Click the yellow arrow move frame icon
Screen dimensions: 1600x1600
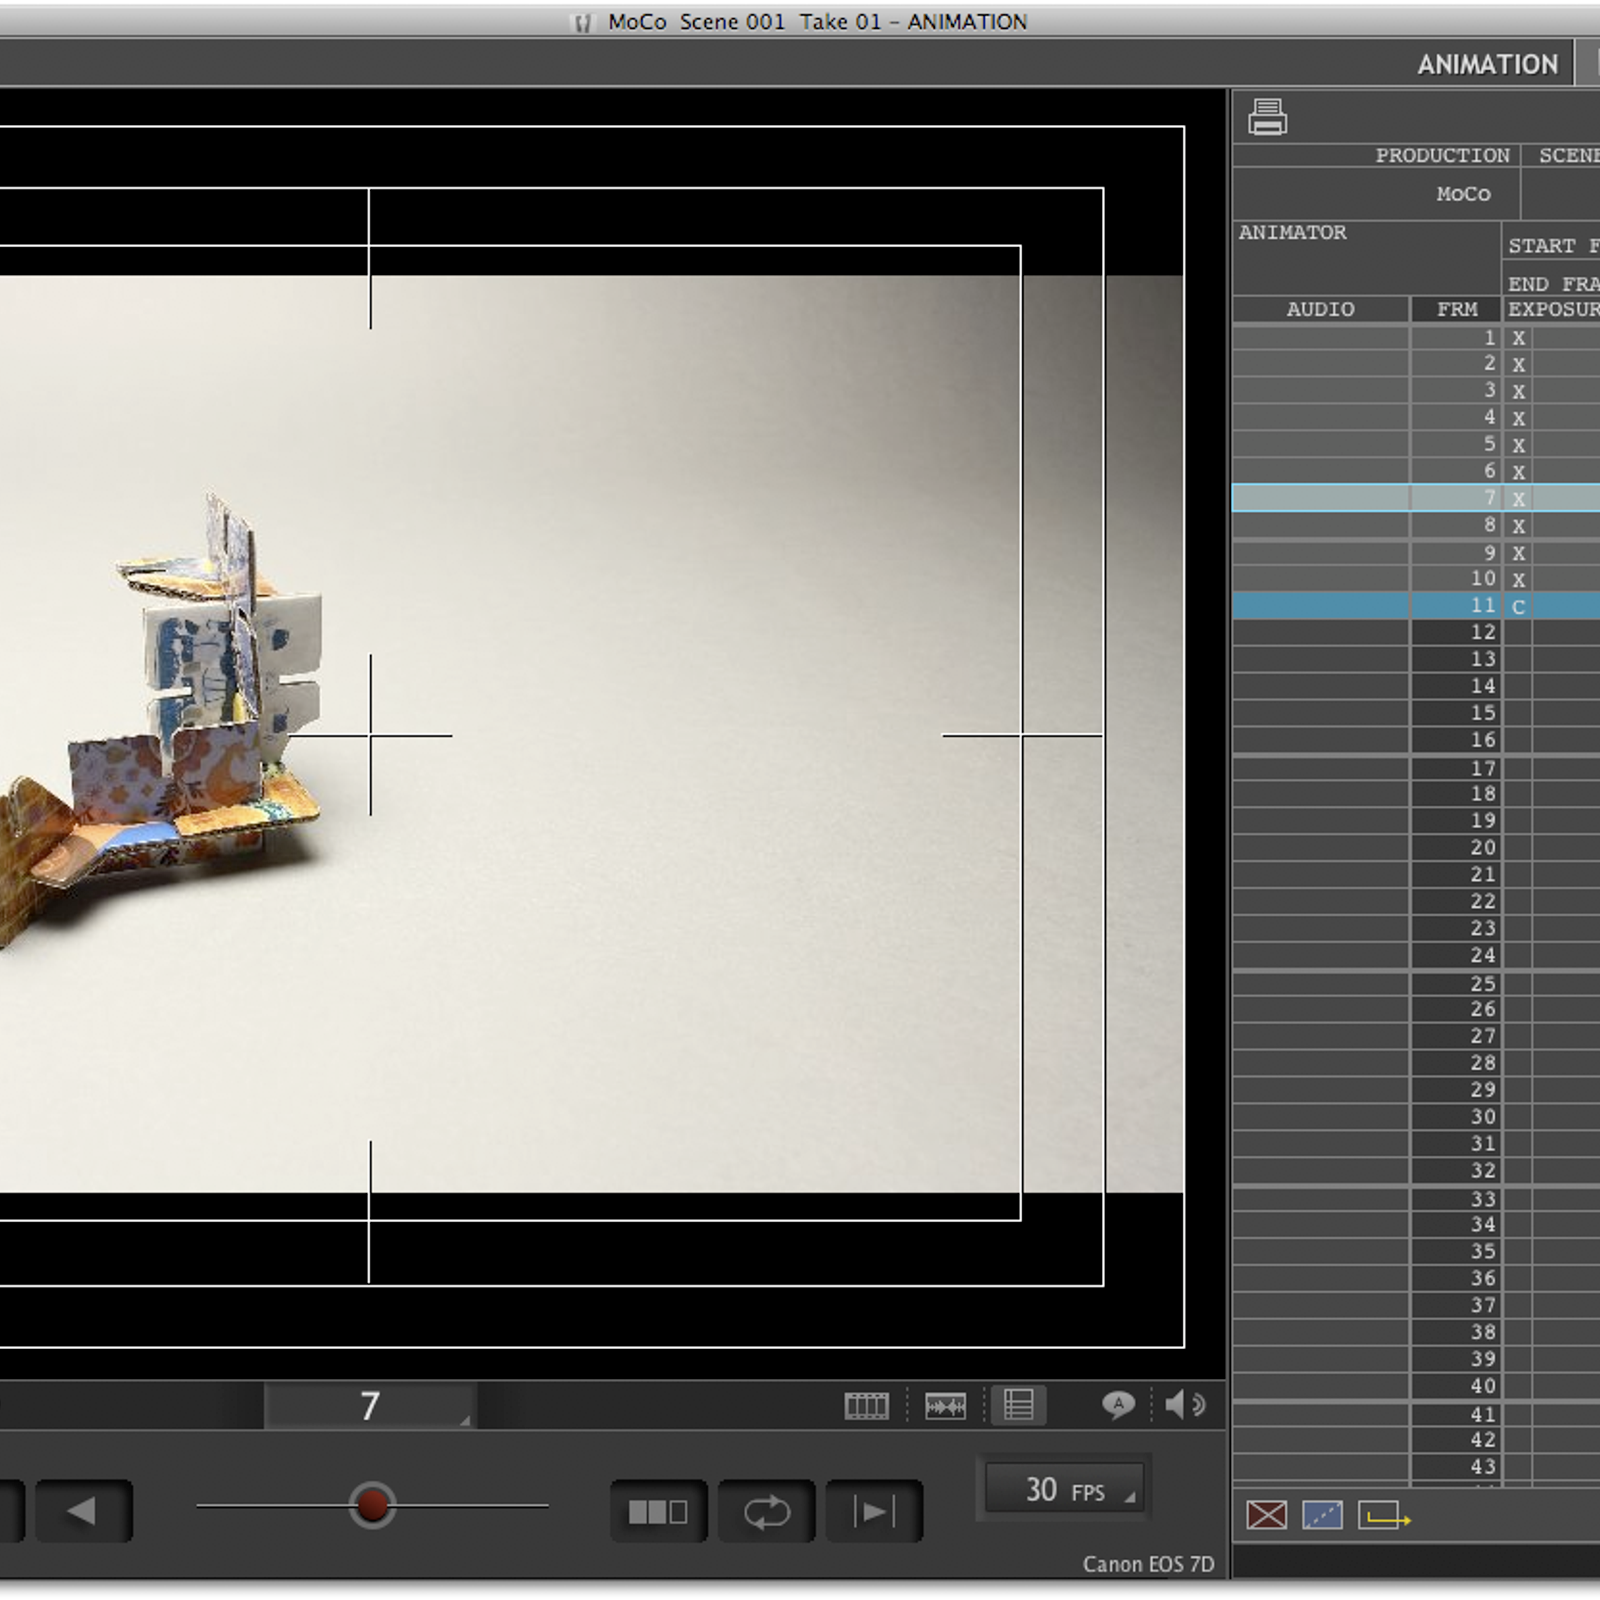coord(1383,1516)
